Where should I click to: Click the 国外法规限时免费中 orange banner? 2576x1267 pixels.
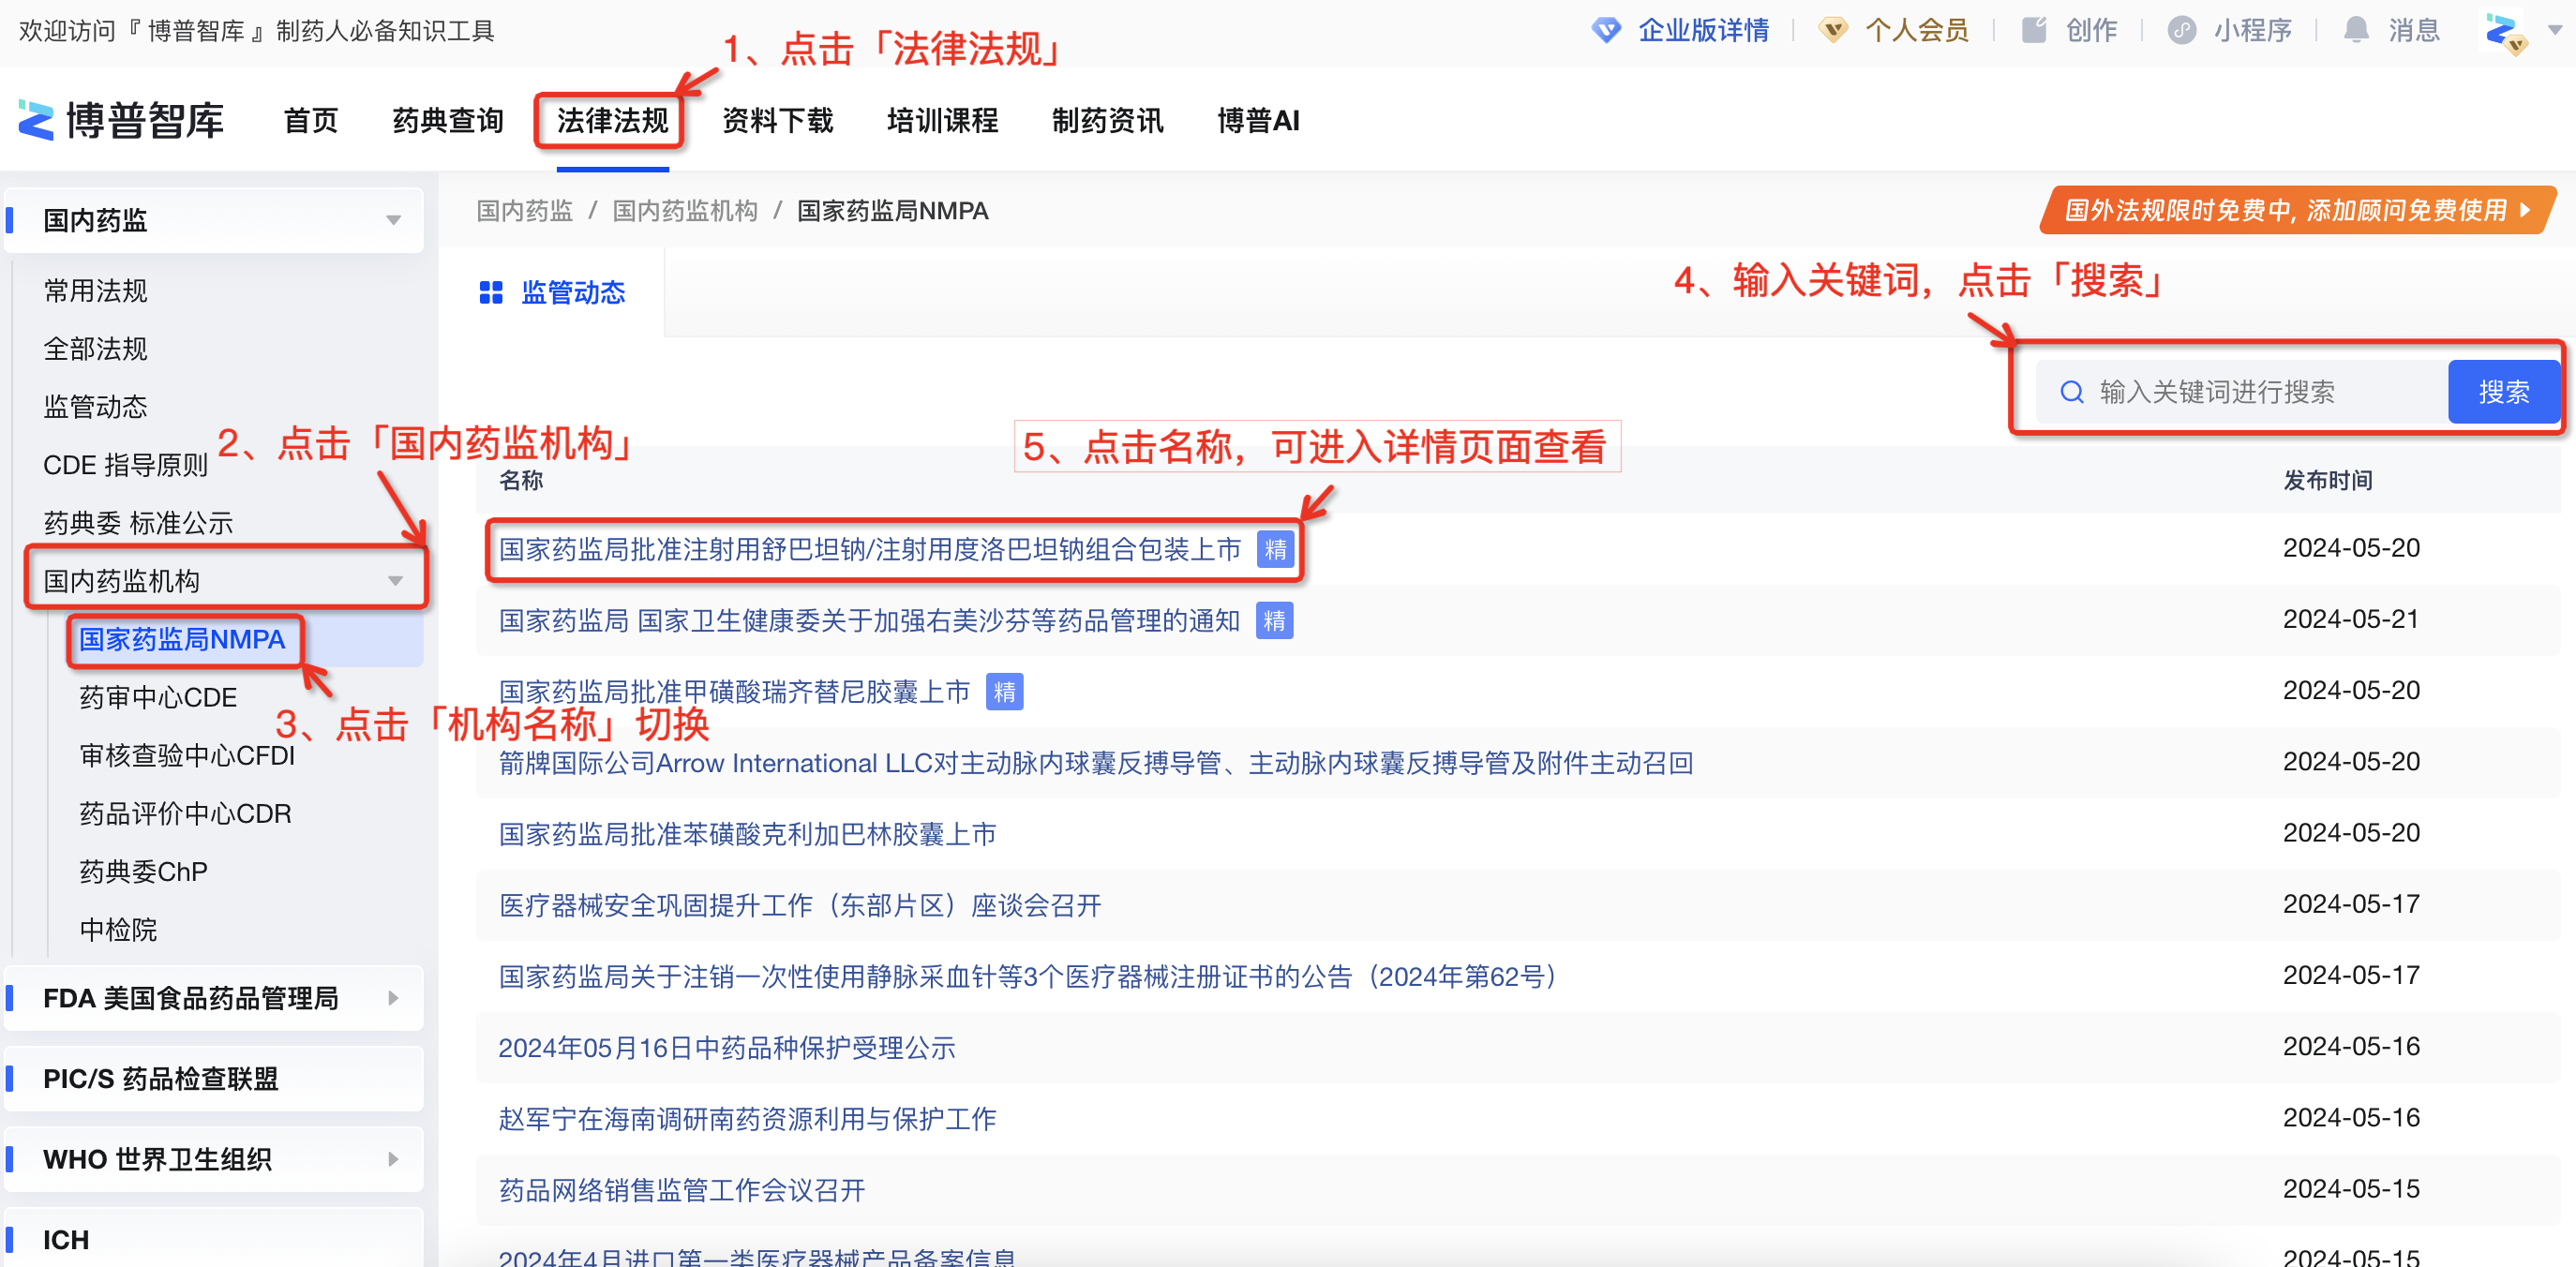click(2297, 210)
